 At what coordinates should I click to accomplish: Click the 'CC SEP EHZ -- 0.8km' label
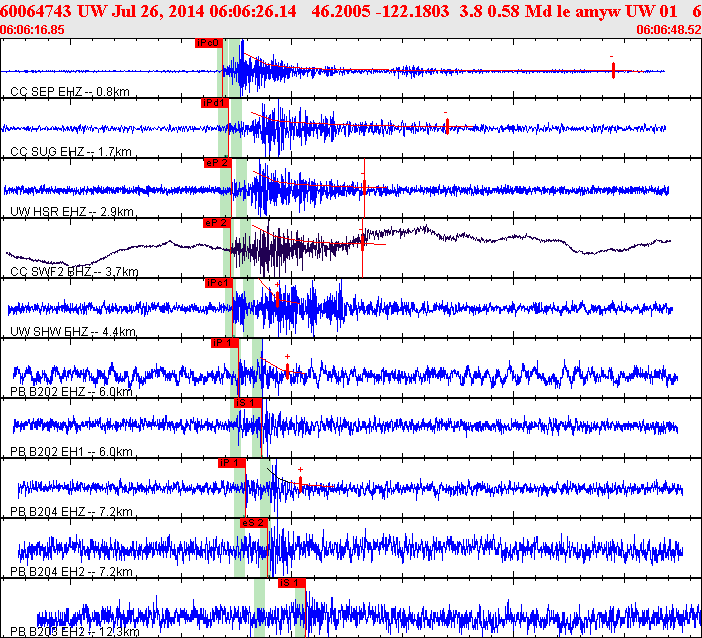point(70,92)
